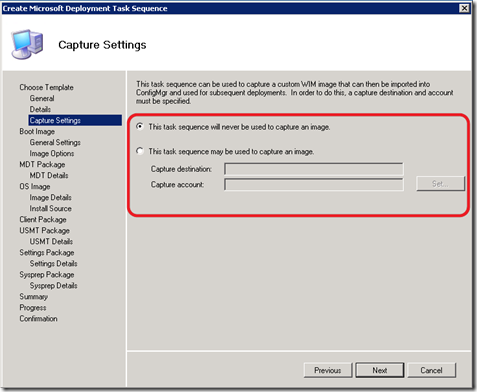This screenshot has height=392, width=477.
Task: Open the Image Details step
Action: click(50, 197)
